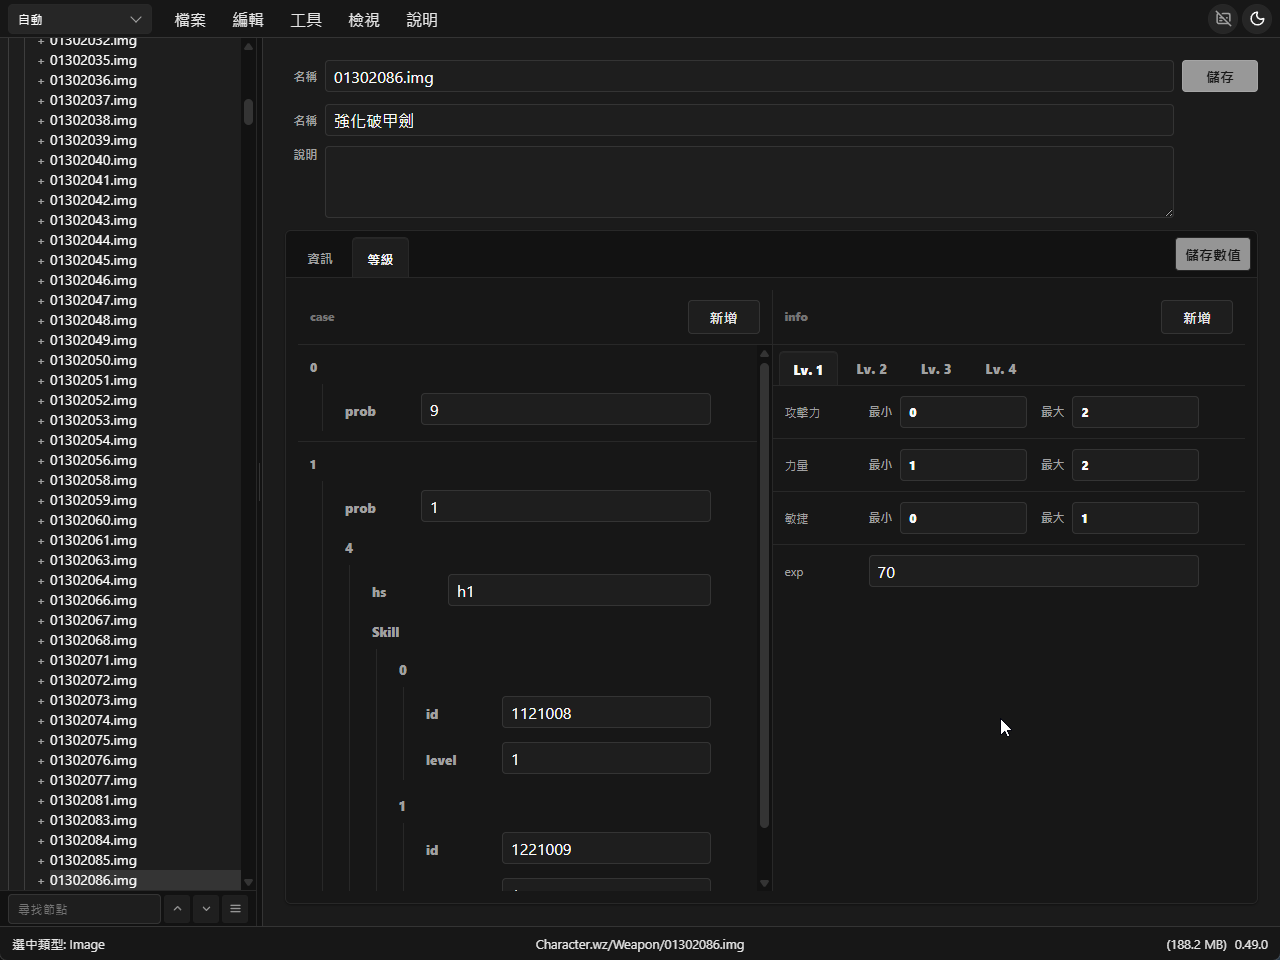Click tree scrollbar down arrow
The width and height of the screenshot is (1280, 960).
248,882
